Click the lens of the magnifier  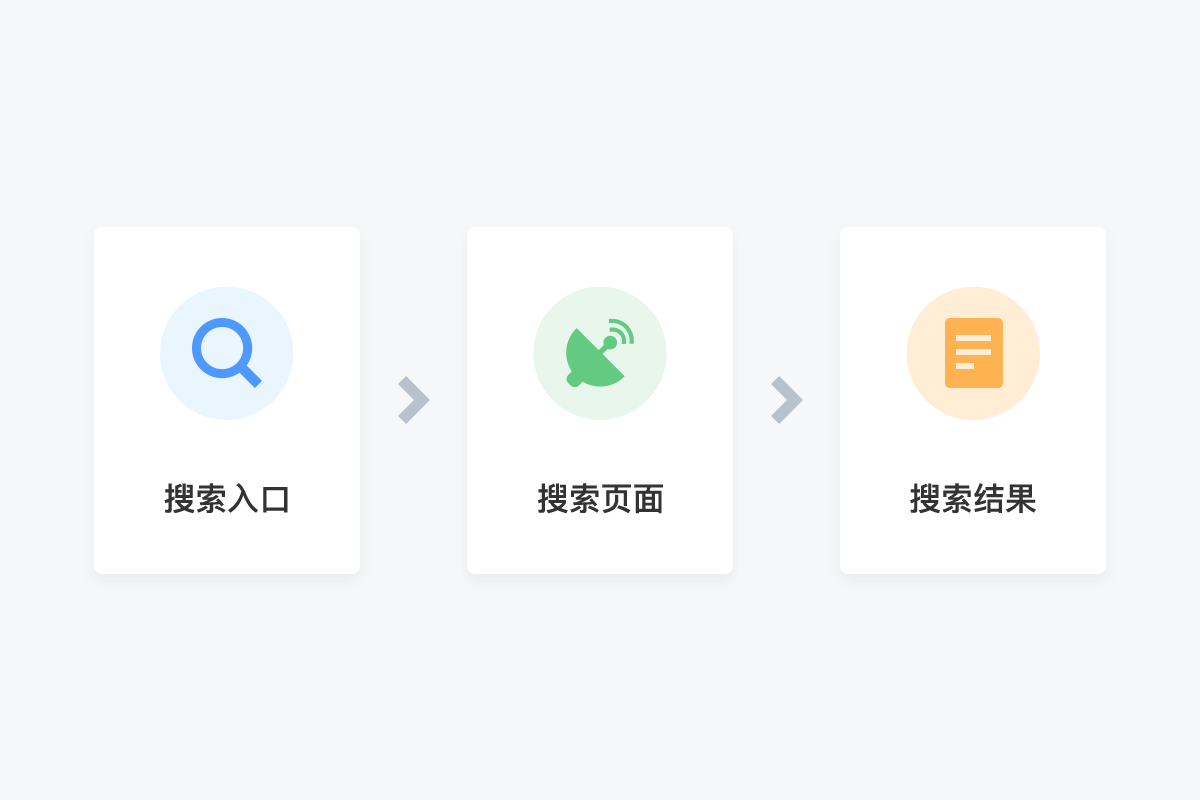click(x=221, y=347)
